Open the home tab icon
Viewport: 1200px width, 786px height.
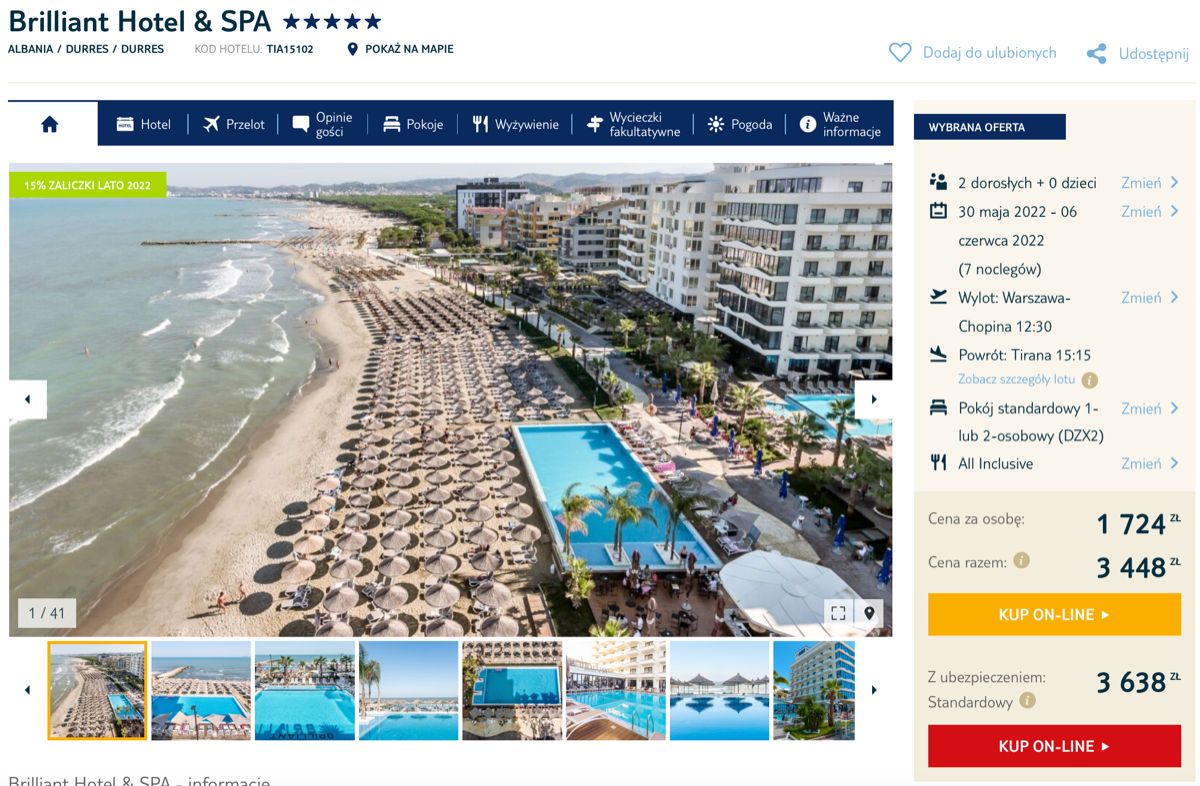coord(50,124)
